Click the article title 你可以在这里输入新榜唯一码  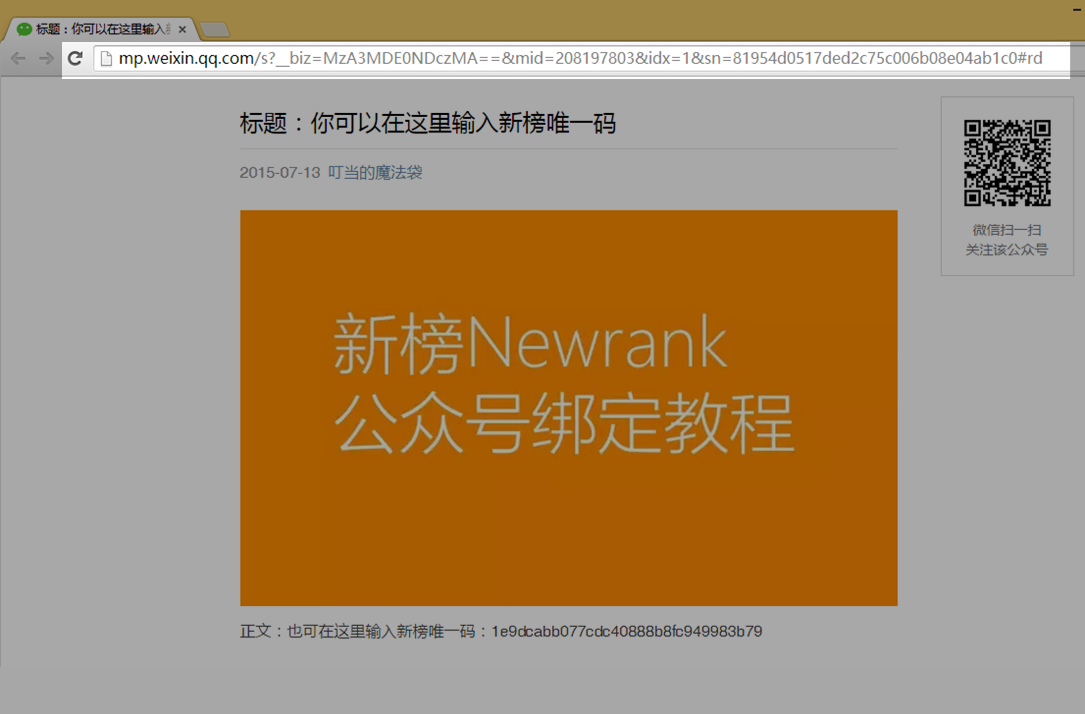(428, 123)
